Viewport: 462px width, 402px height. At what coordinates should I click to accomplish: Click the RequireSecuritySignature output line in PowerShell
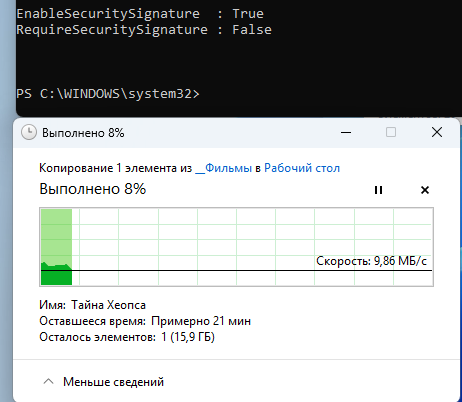pyautogui.click(x=144, y=30)
